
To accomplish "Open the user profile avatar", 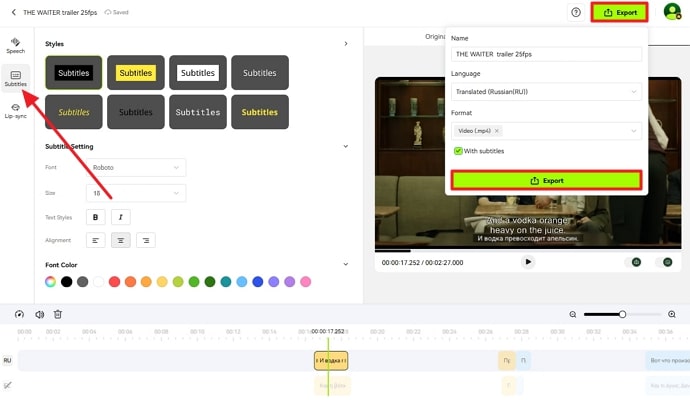I will [x=672, y=11].
